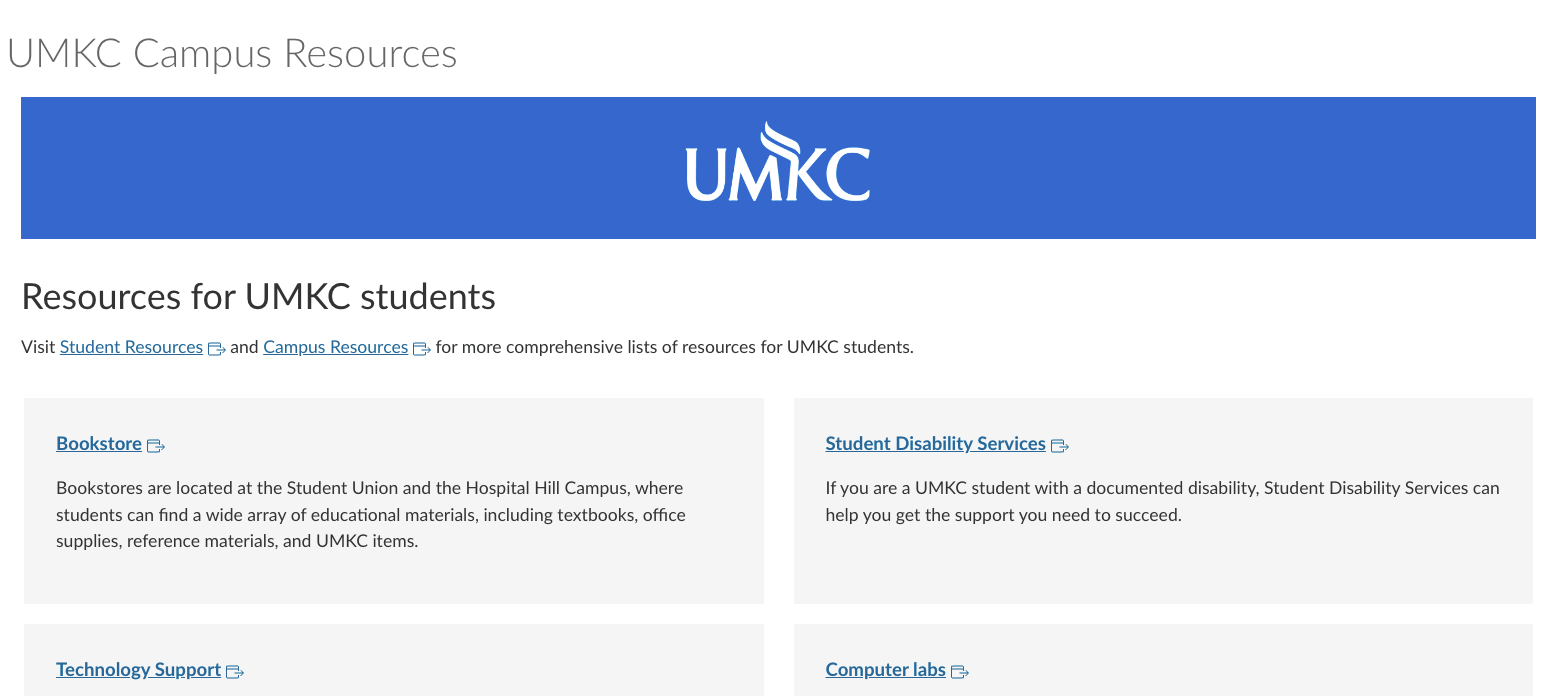The width and height of the screenshot is (1559, 696).
Task: Follow the Bookstore heading link
Action: point(99,444)
